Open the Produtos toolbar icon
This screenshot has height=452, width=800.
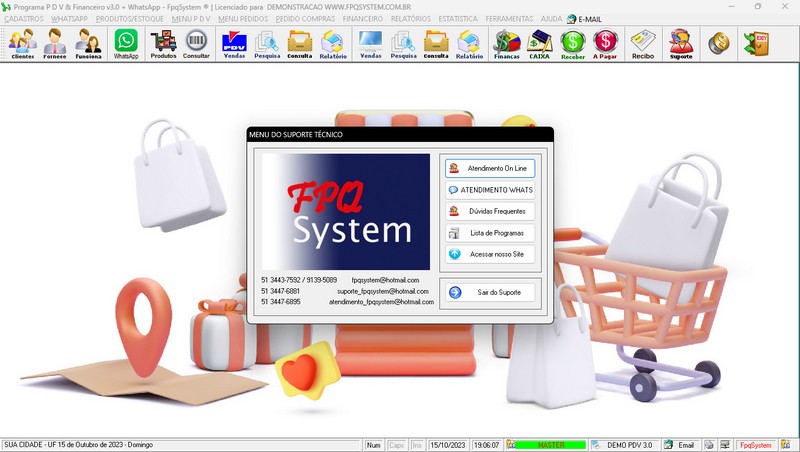coord(163,44)
